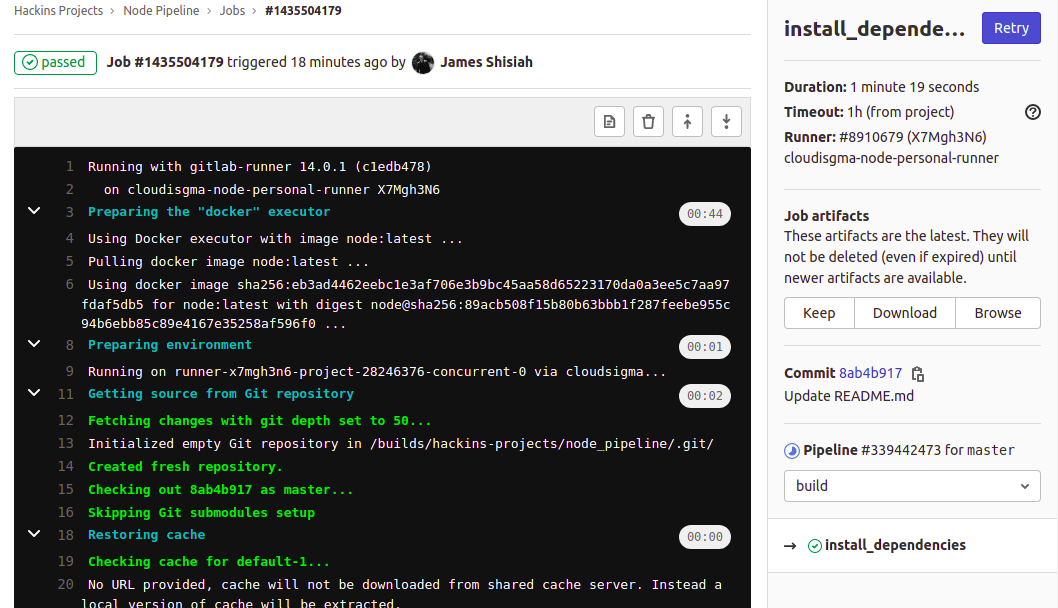Click the 00:02 duration badge
The image size is (1058, 608).
click(x=704, y=395)
